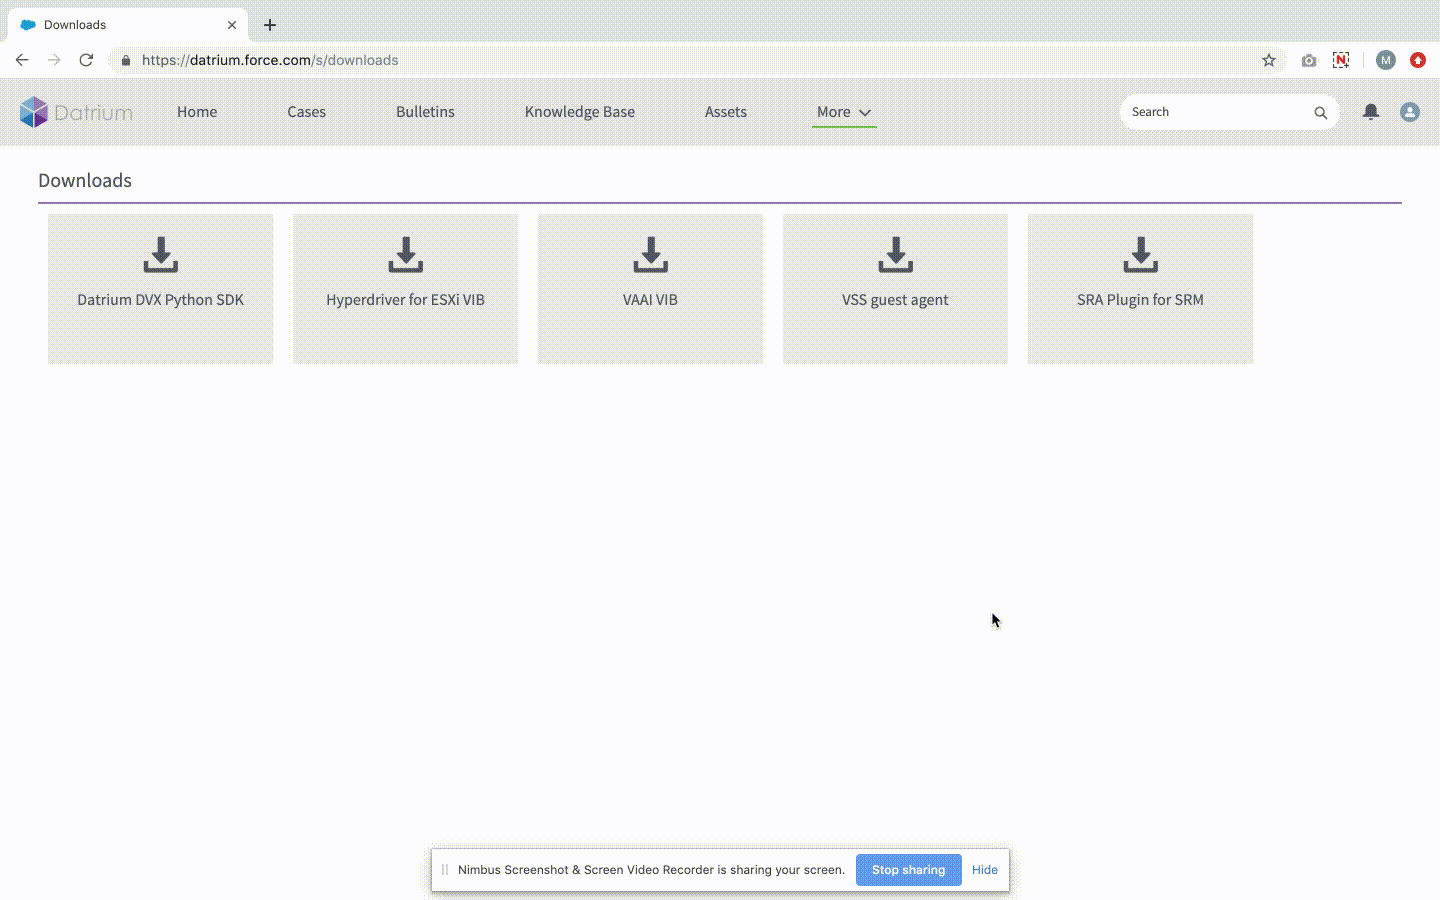Click the VSS guest agent download icon
This screenshot has height=900, width=1440.
coord(895,255)
